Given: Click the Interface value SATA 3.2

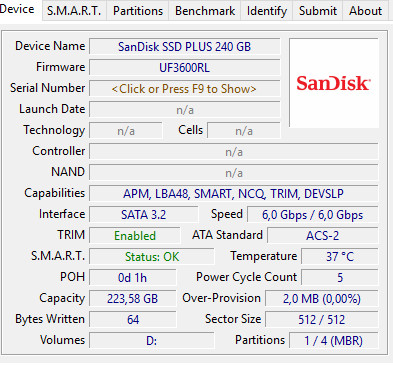Looking at the screenshot, I should (x=144, y=215).
